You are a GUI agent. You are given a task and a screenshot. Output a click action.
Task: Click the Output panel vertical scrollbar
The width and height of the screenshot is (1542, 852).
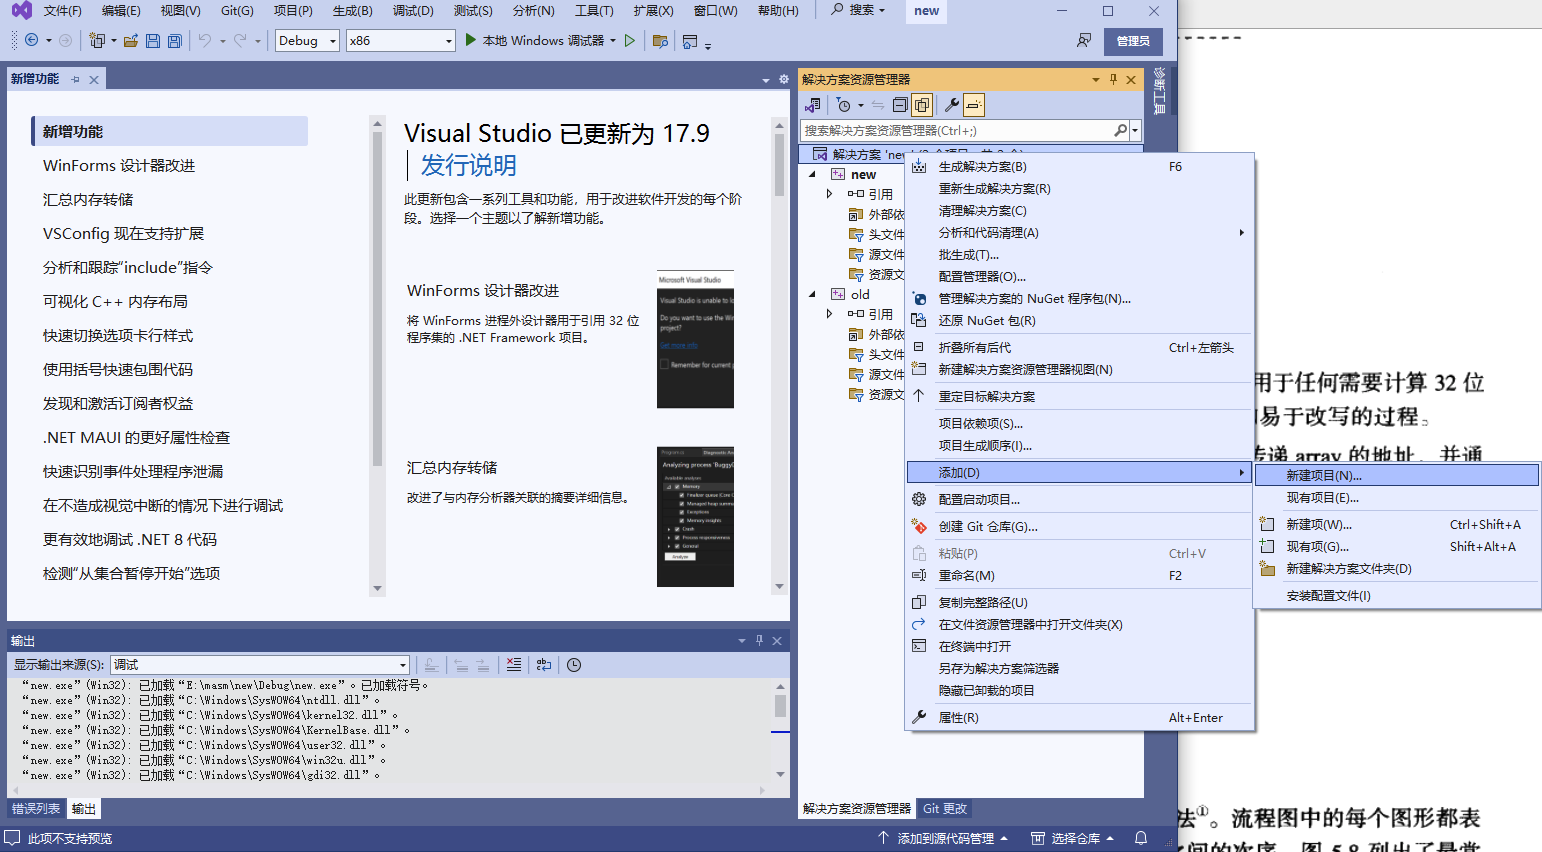[780, 730]
